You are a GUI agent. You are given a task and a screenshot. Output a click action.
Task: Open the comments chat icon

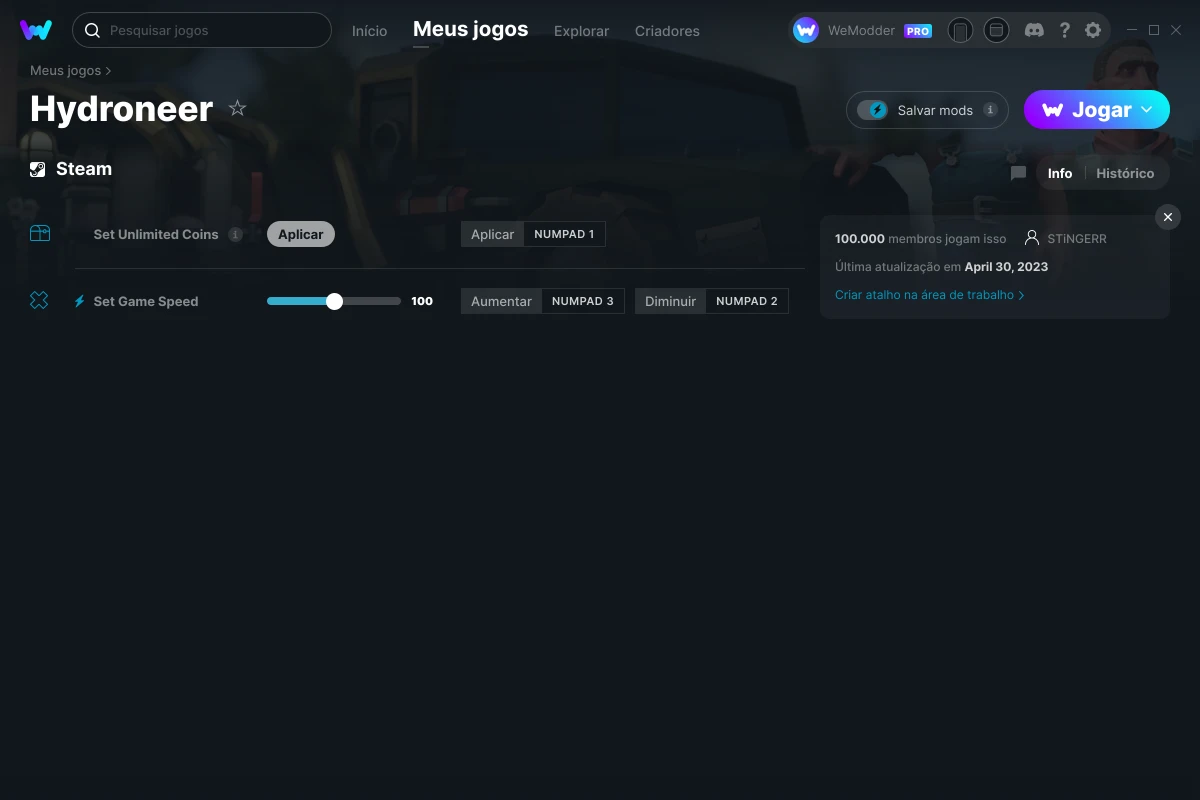(x=1018, y=173)
